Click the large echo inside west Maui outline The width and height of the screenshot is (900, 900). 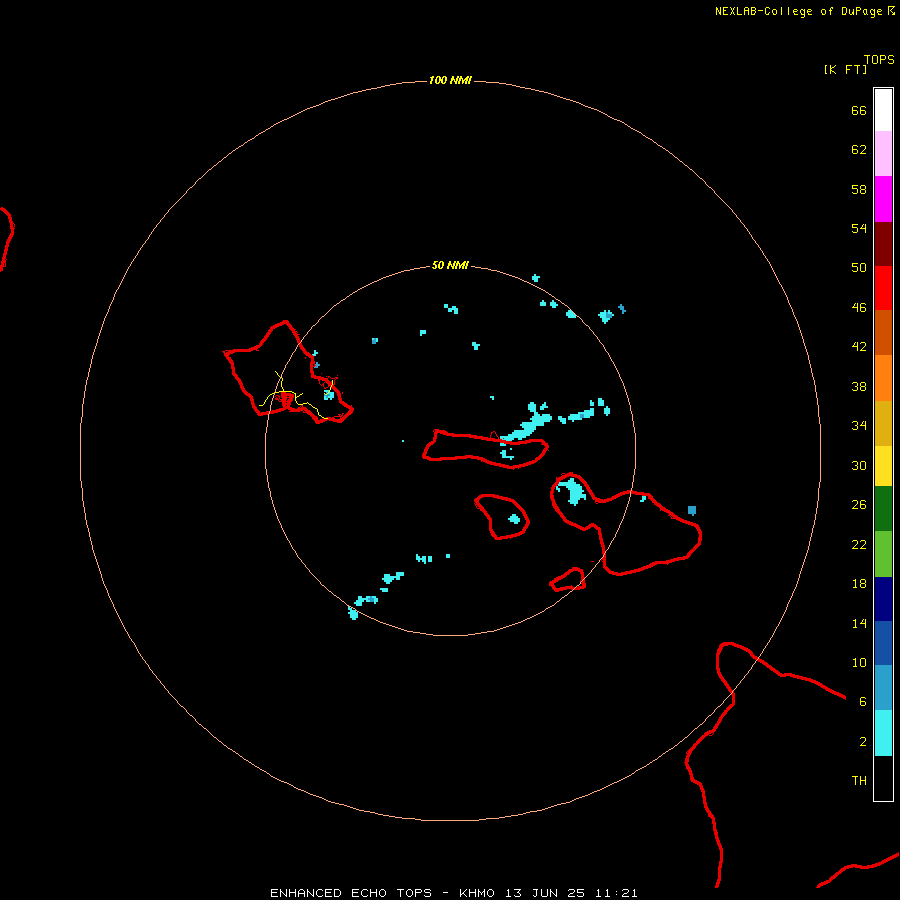click(x=572, y=492)
